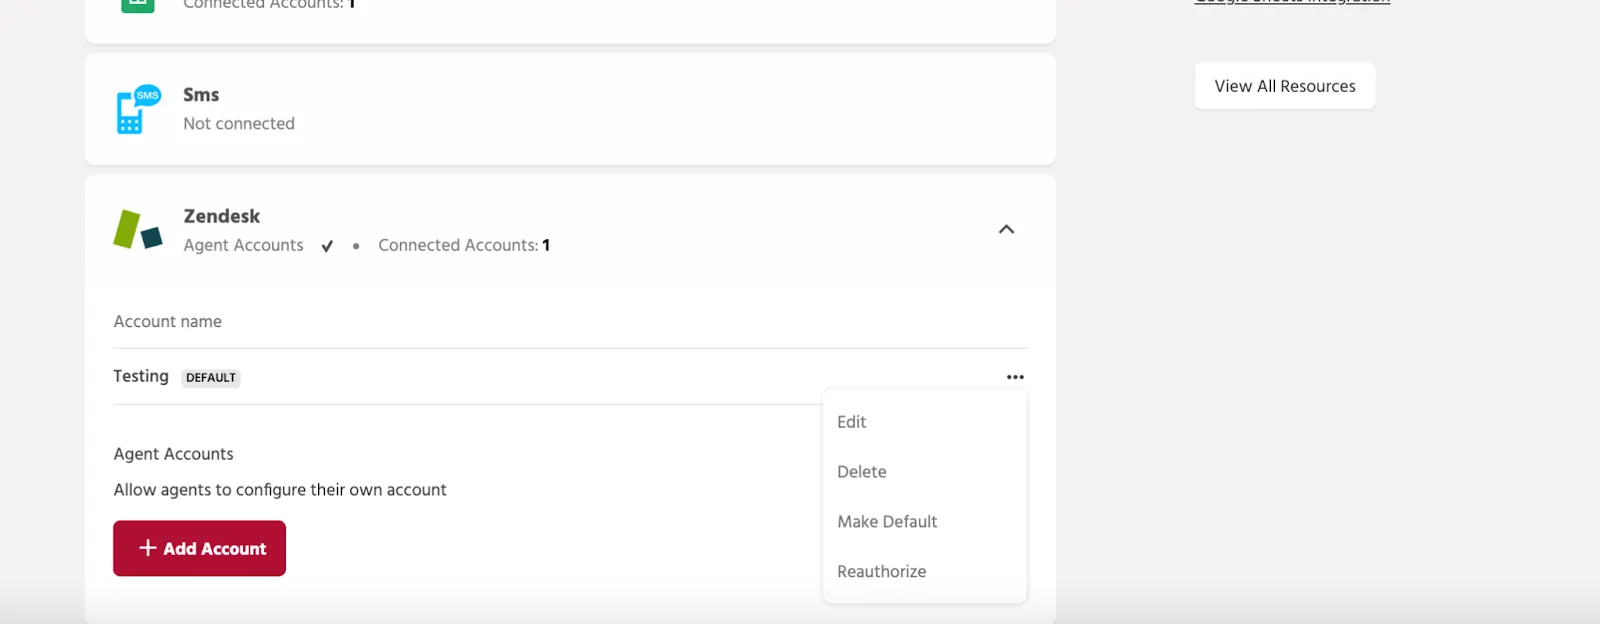This screenshot has height=624, width=1600.
Task: Choose Delete in the account menu
Action: tap(862, 472)
